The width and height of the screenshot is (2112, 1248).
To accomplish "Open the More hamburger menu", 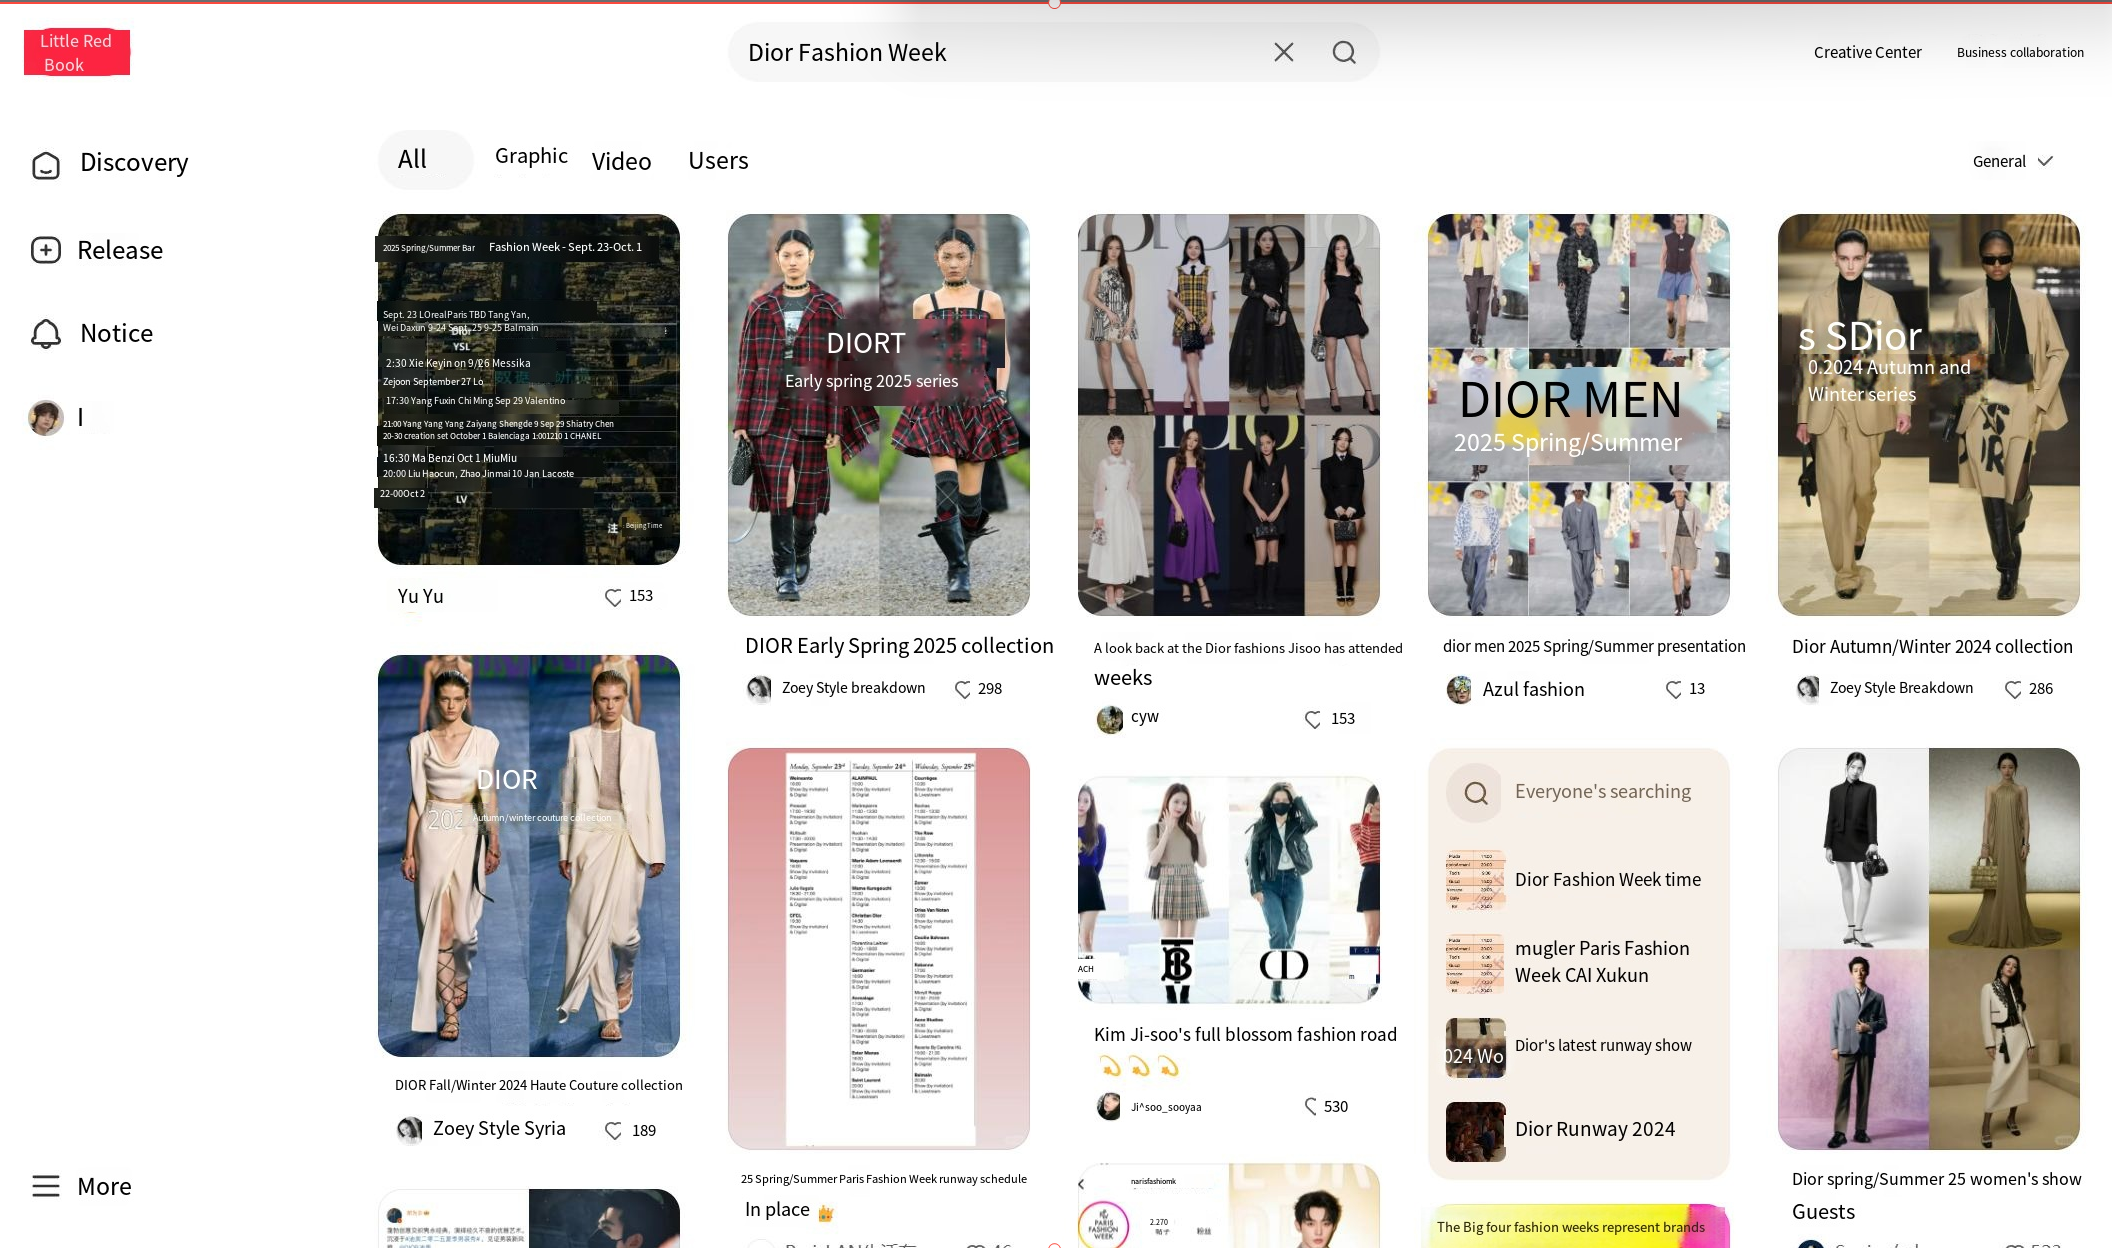I will pyautogui.click(x=46, y=1186).
